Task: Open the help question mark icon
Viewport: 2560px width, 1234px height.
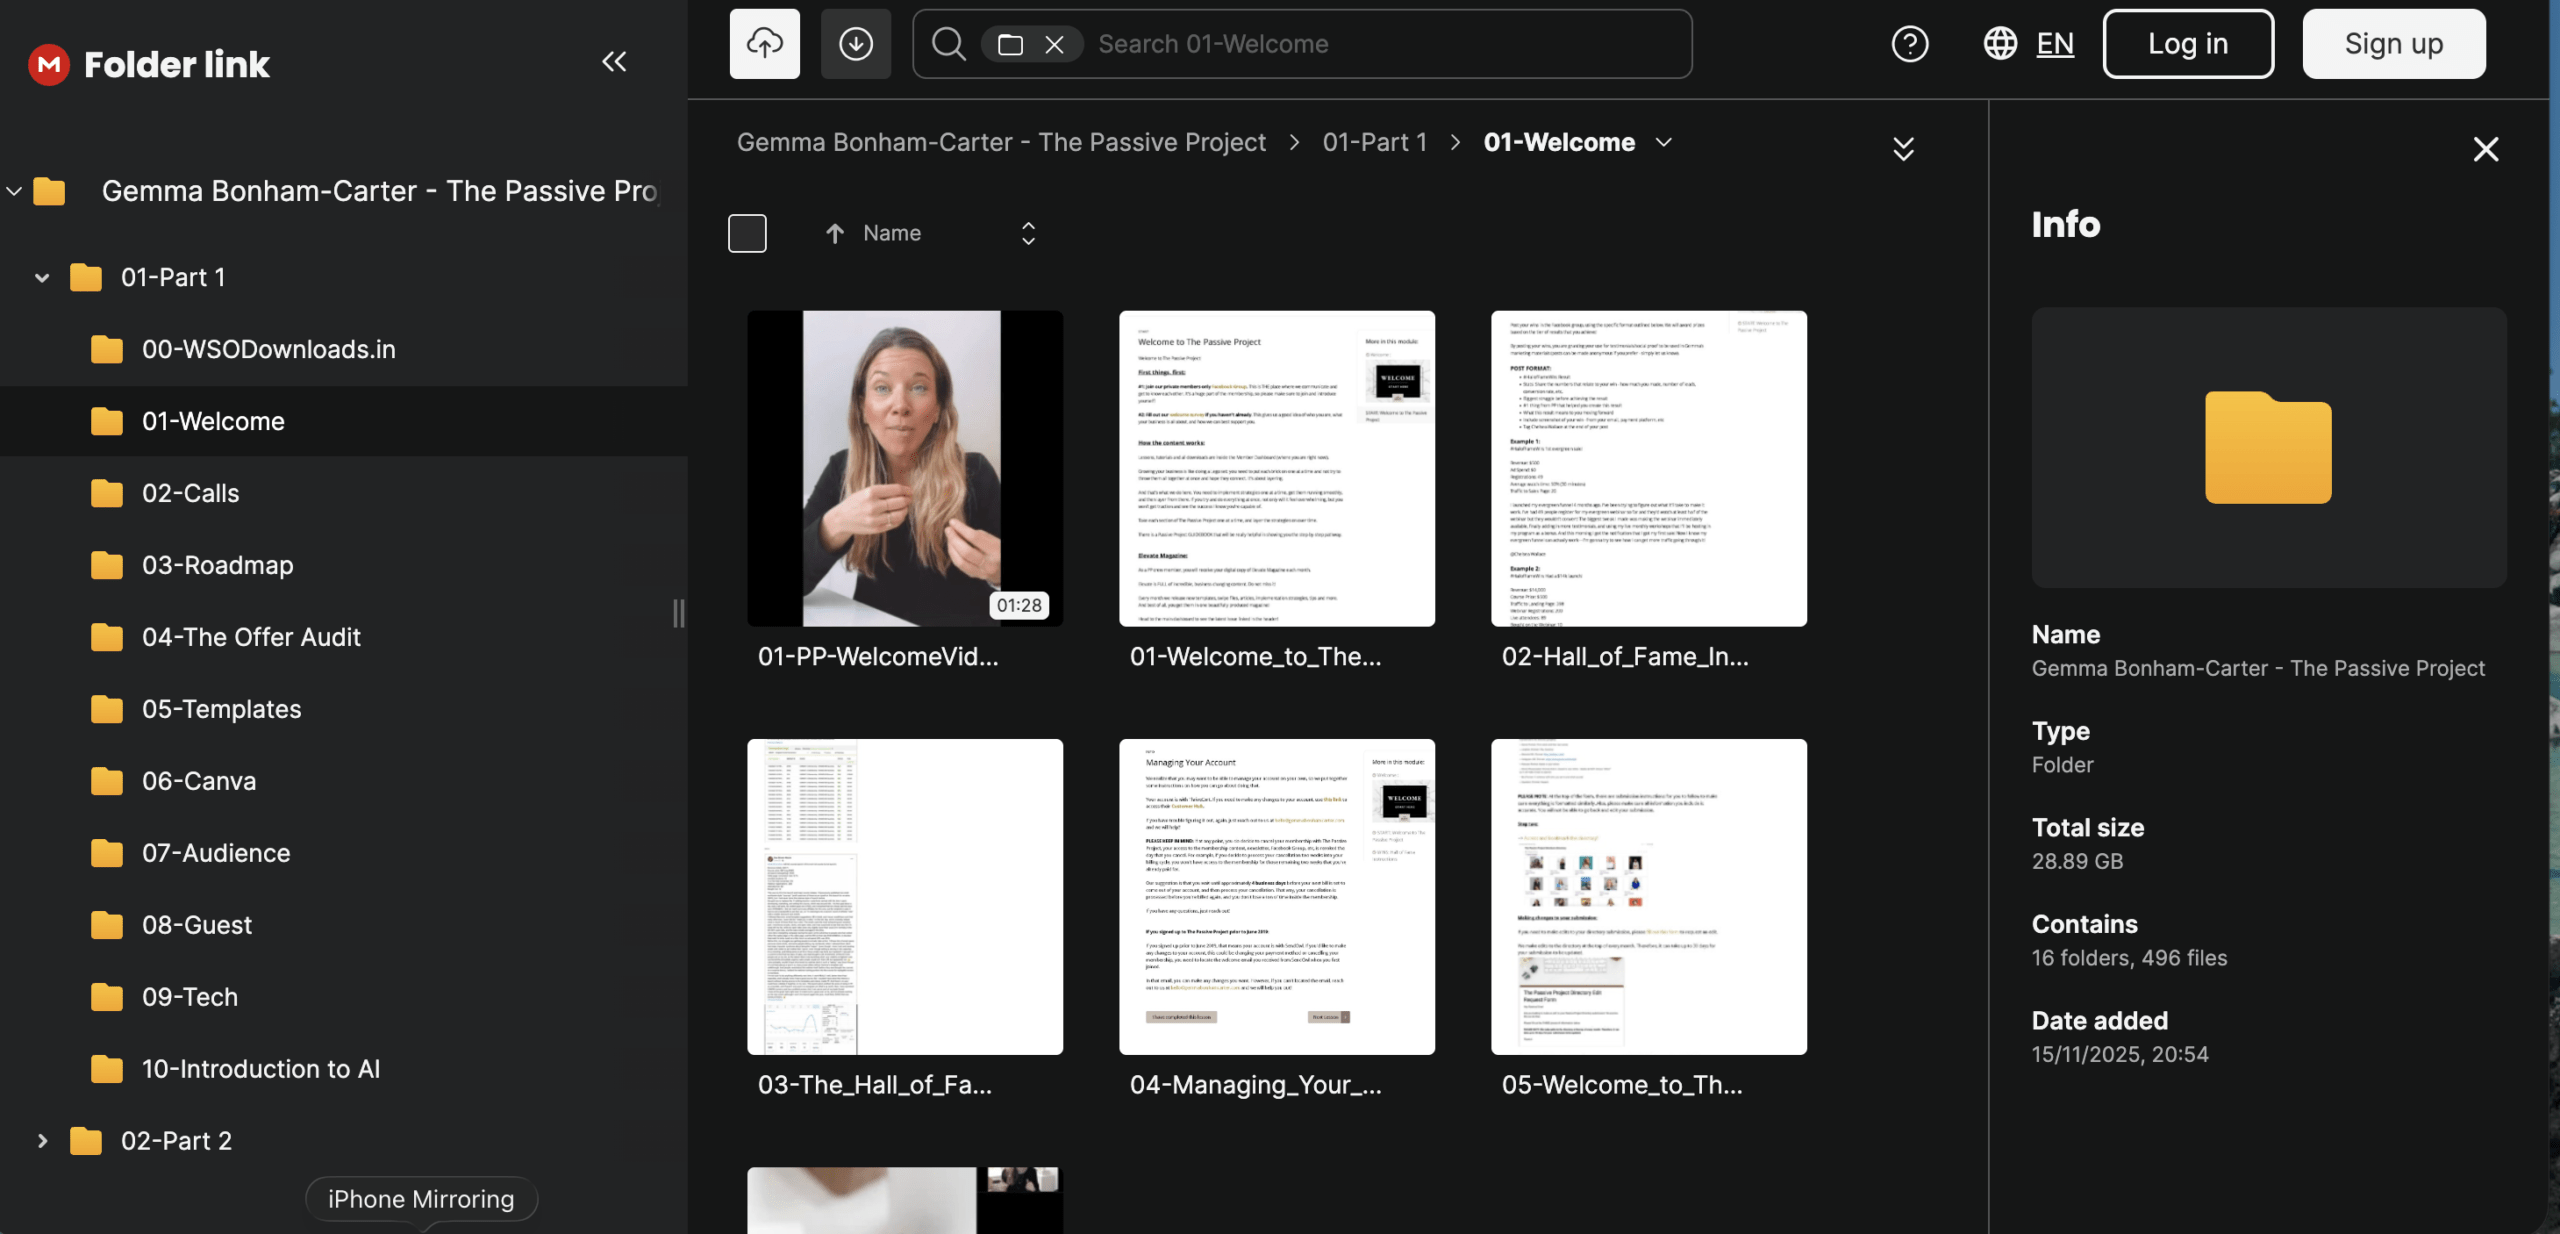Action: click(1909, 44)
